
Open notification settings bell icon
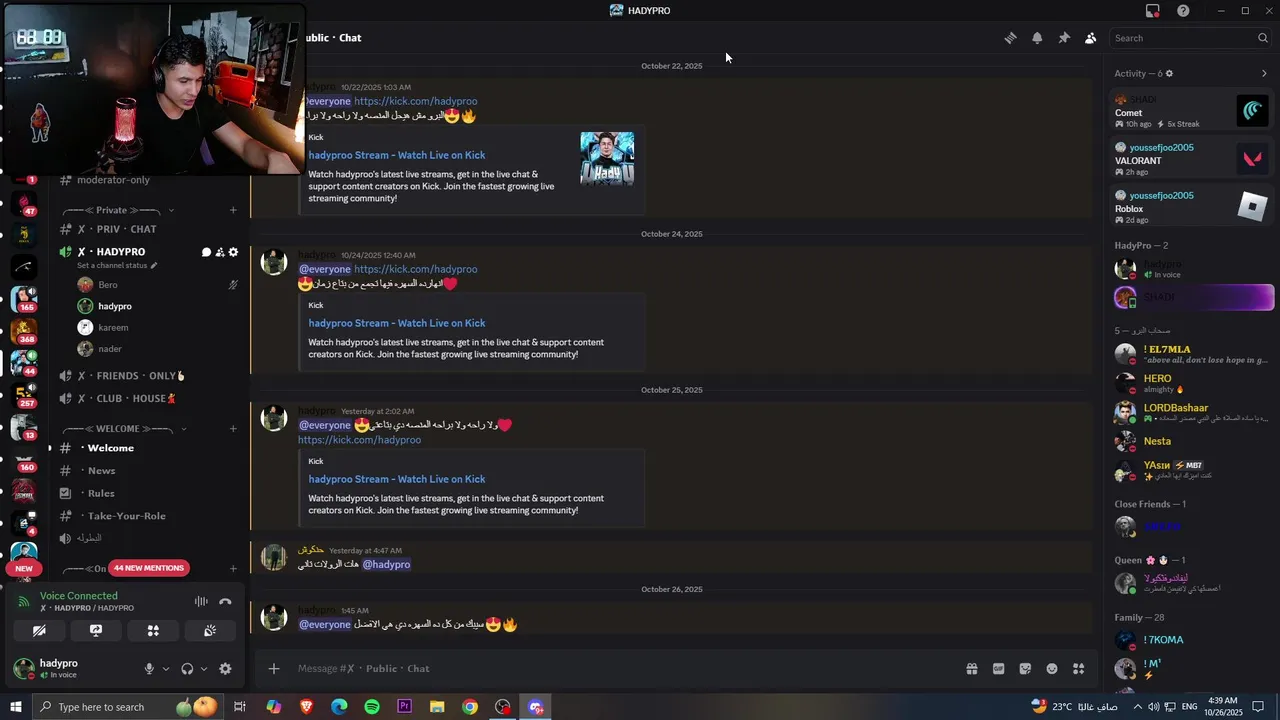click(x=1037, y=38)
